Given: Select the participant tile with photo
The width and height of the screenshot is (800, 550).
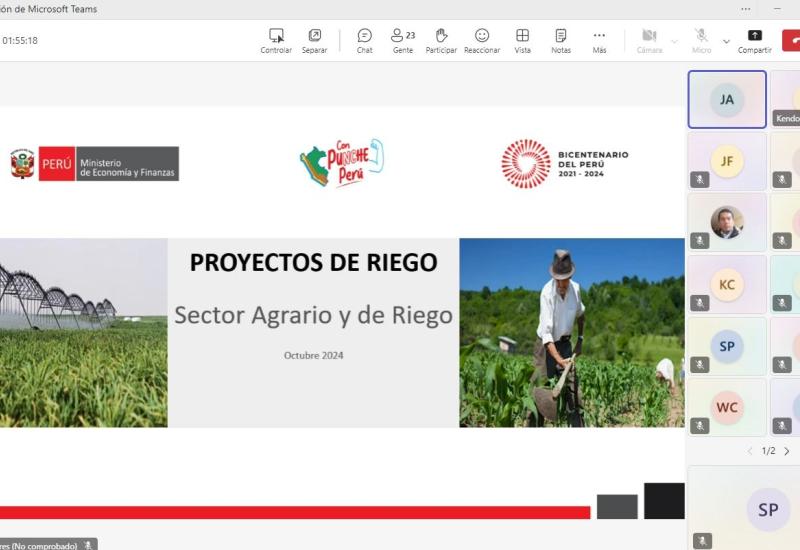Looking at the screenshot, I should coord(727,222).
